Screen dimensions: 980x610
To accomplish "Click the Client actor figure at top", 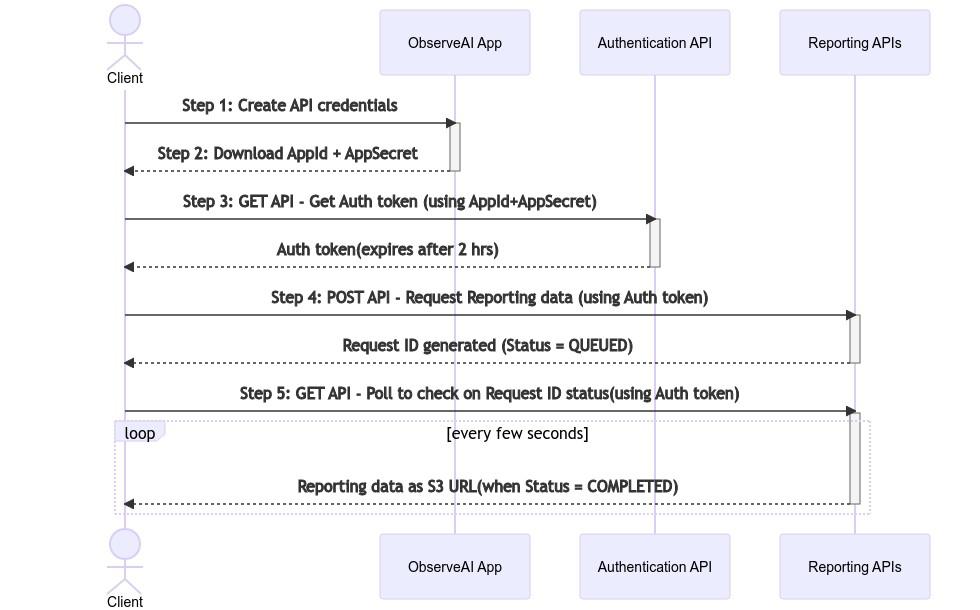I will (125, 40).
